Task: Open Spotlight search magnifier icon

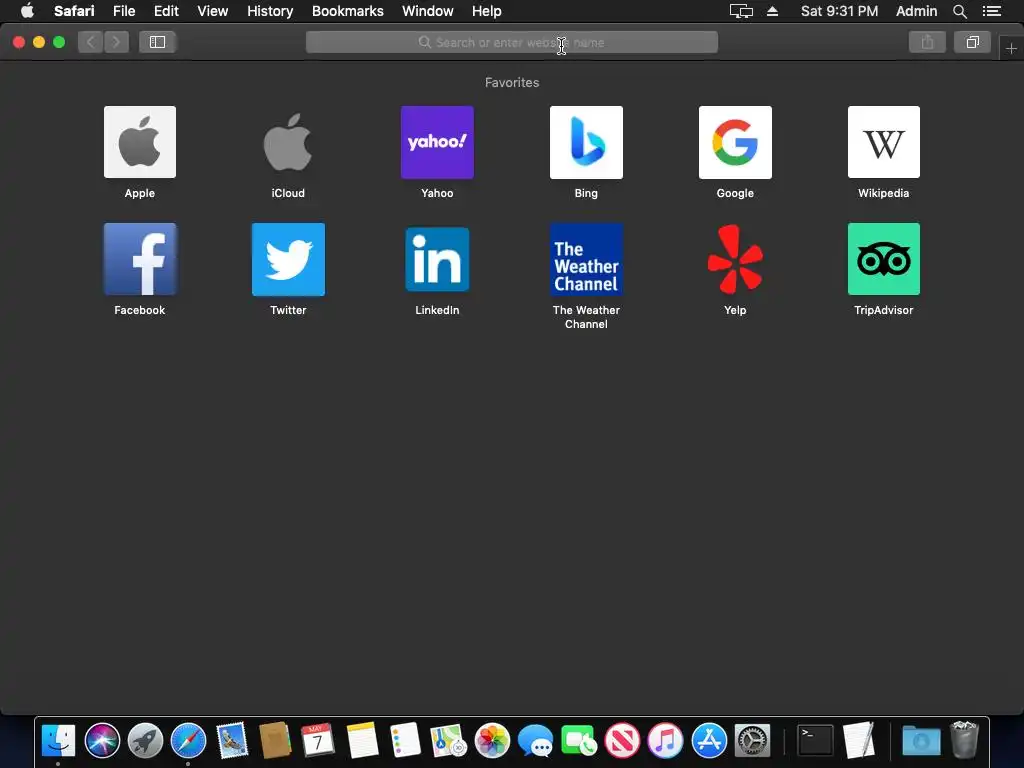Action: click(960, 11)
